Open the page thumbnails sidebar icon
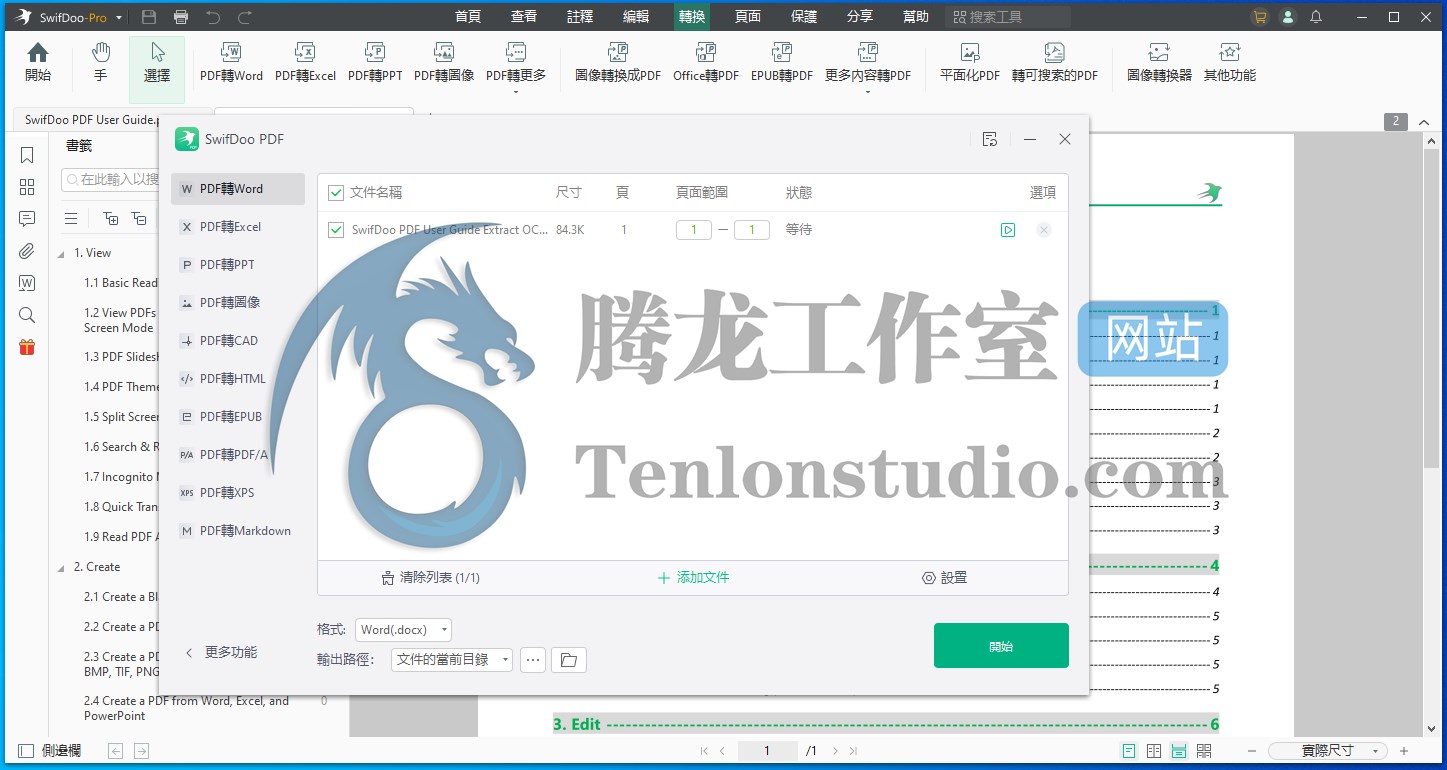Viewport: 1447px width, 770px height. (x=27, y=187)
